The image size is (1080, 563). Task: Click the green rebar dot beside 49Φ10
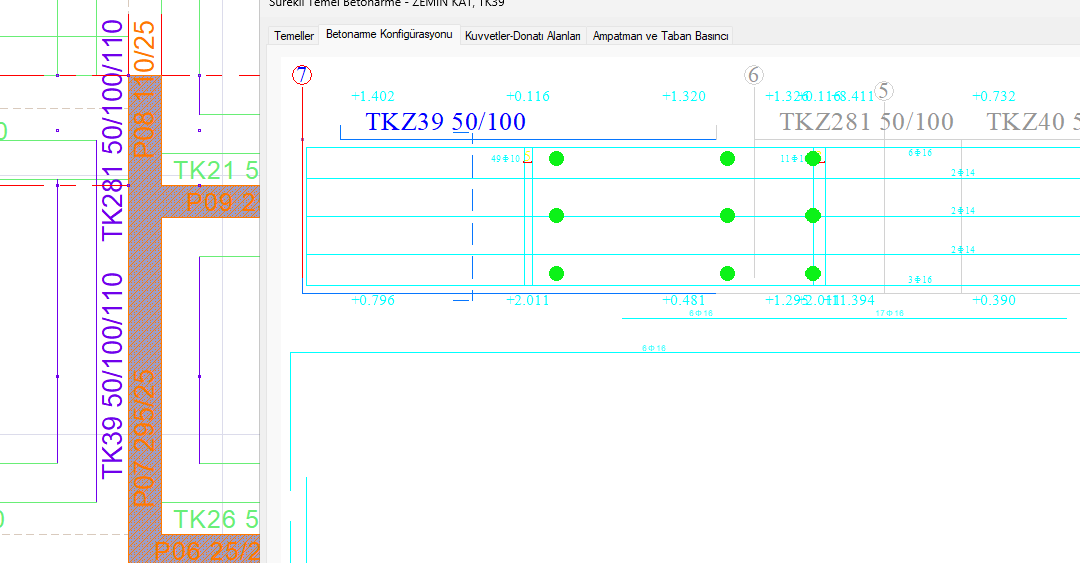point(557,158)
